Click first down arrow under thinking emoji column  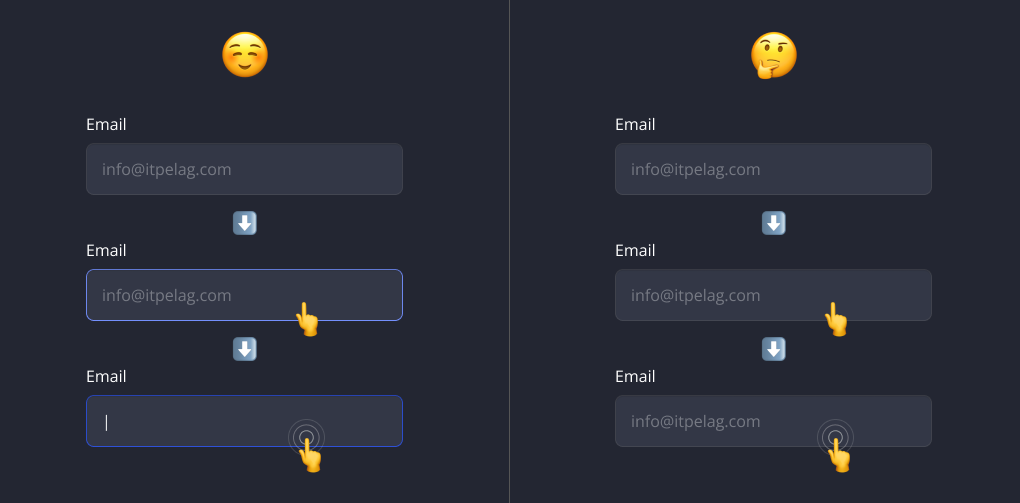coord(773,223)
